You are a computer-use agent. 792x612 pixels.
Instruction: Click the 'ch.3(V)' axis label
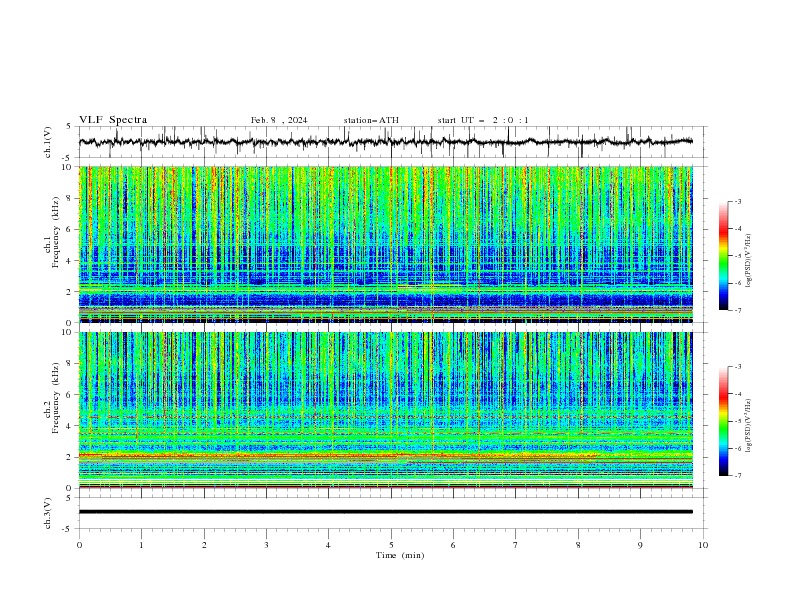tap(48, 513)
